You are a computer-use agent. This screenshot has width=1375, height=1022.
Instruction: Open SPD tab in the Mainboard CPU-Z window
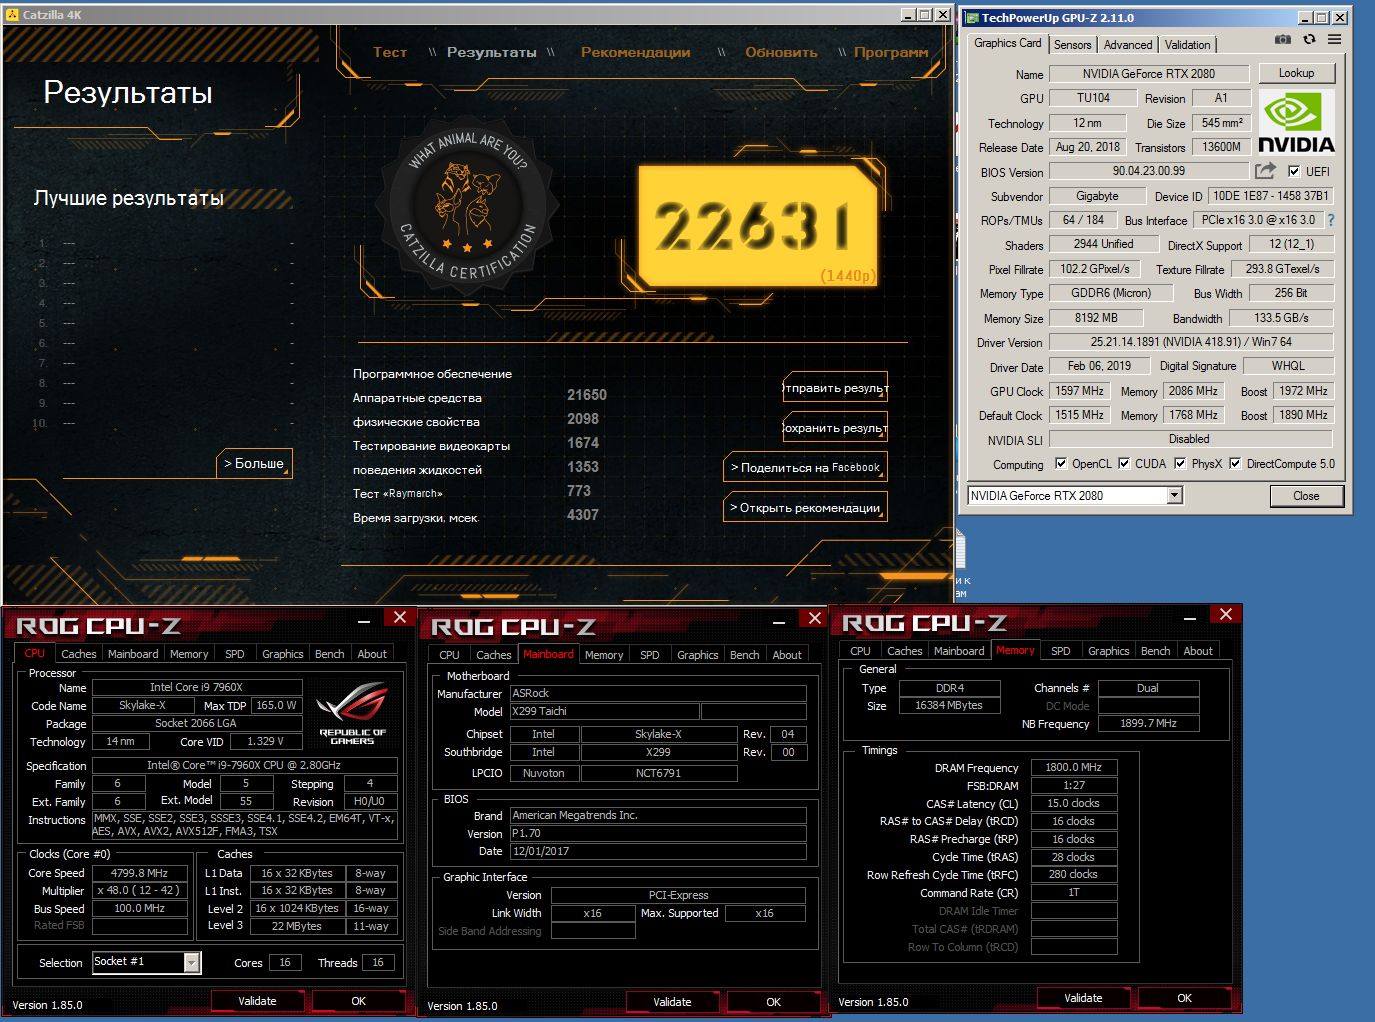(x=650, y=655)
